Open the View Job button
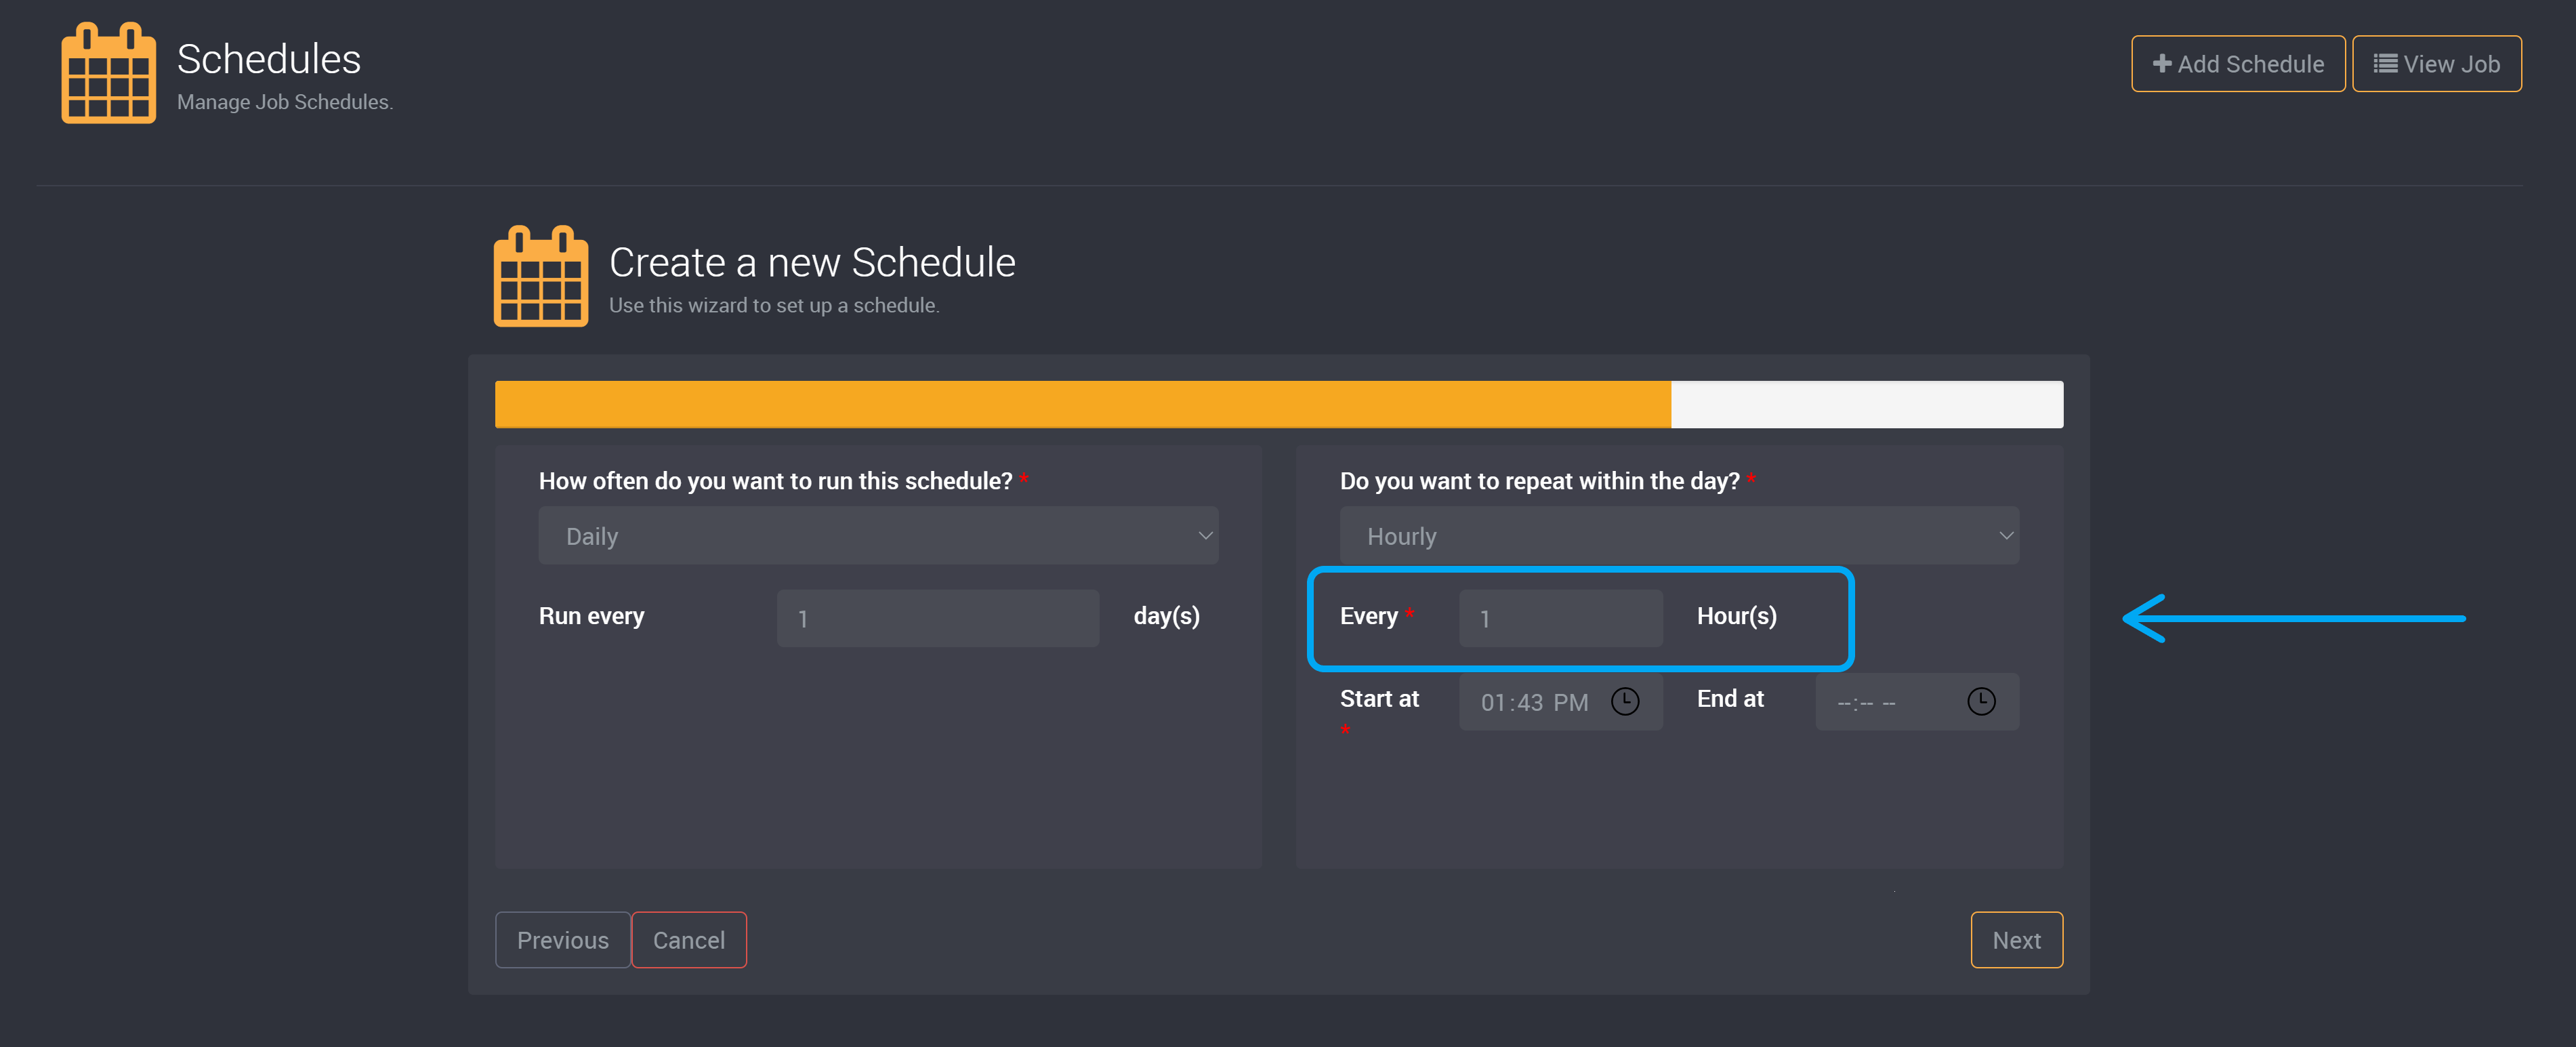Viewport: 2576px width, 1047px height. click(2436, 64)
